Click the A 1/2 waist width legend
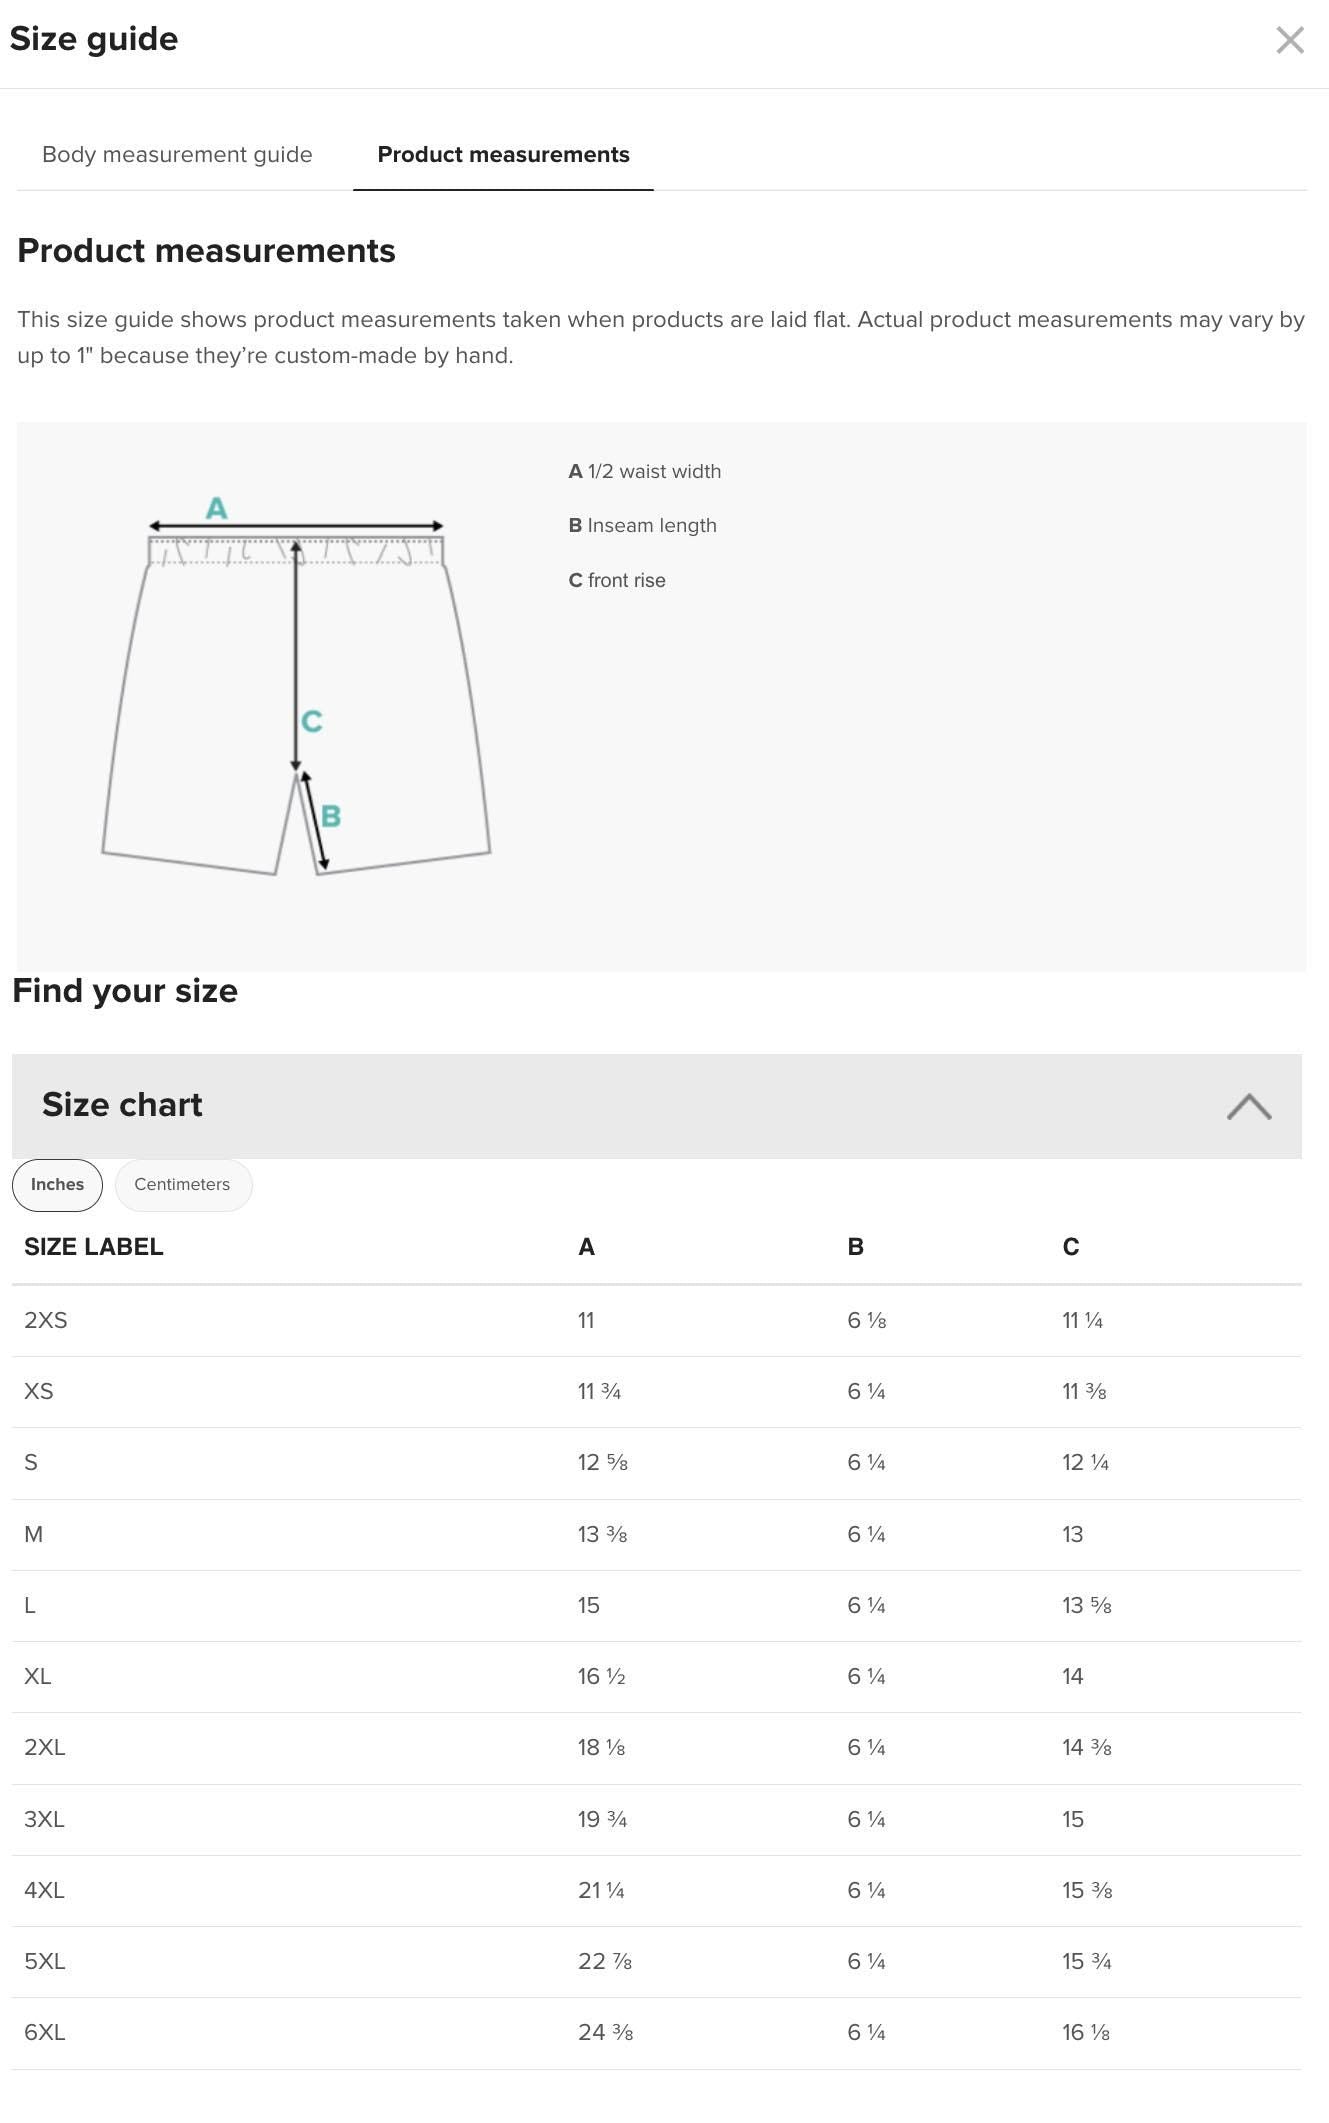Image resolution: width=1329 pixels, height=2123 pixels. pyautogui.click(x=645, y=472)
